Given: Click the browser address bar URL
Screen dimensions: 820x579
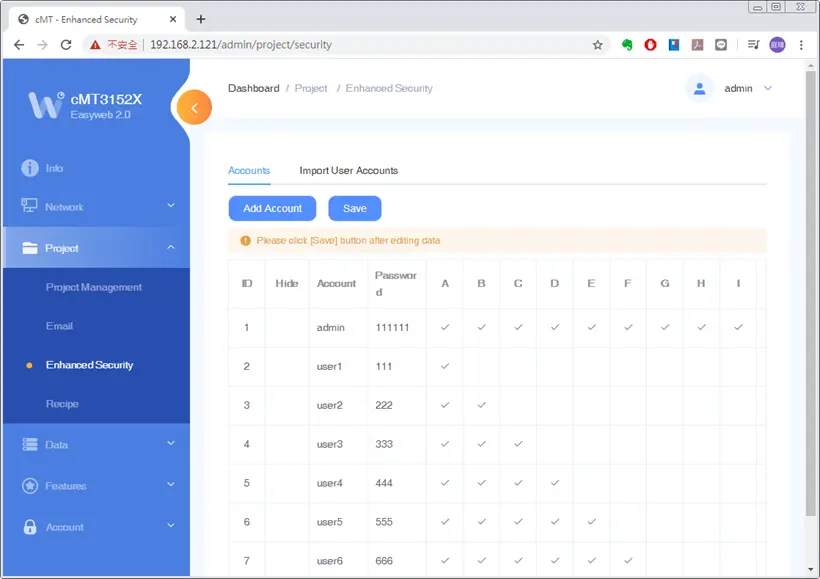Looking at the screenshot, I should 241,45.
